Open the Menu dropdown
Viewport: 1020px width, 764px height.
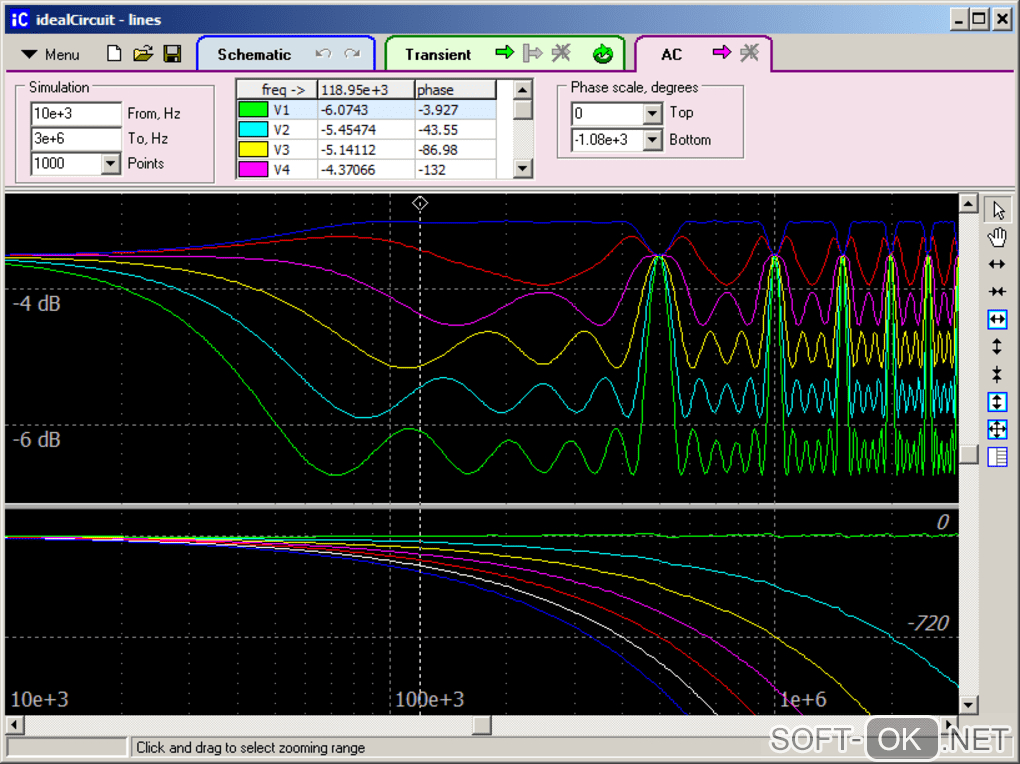click(x=51, y=54)
